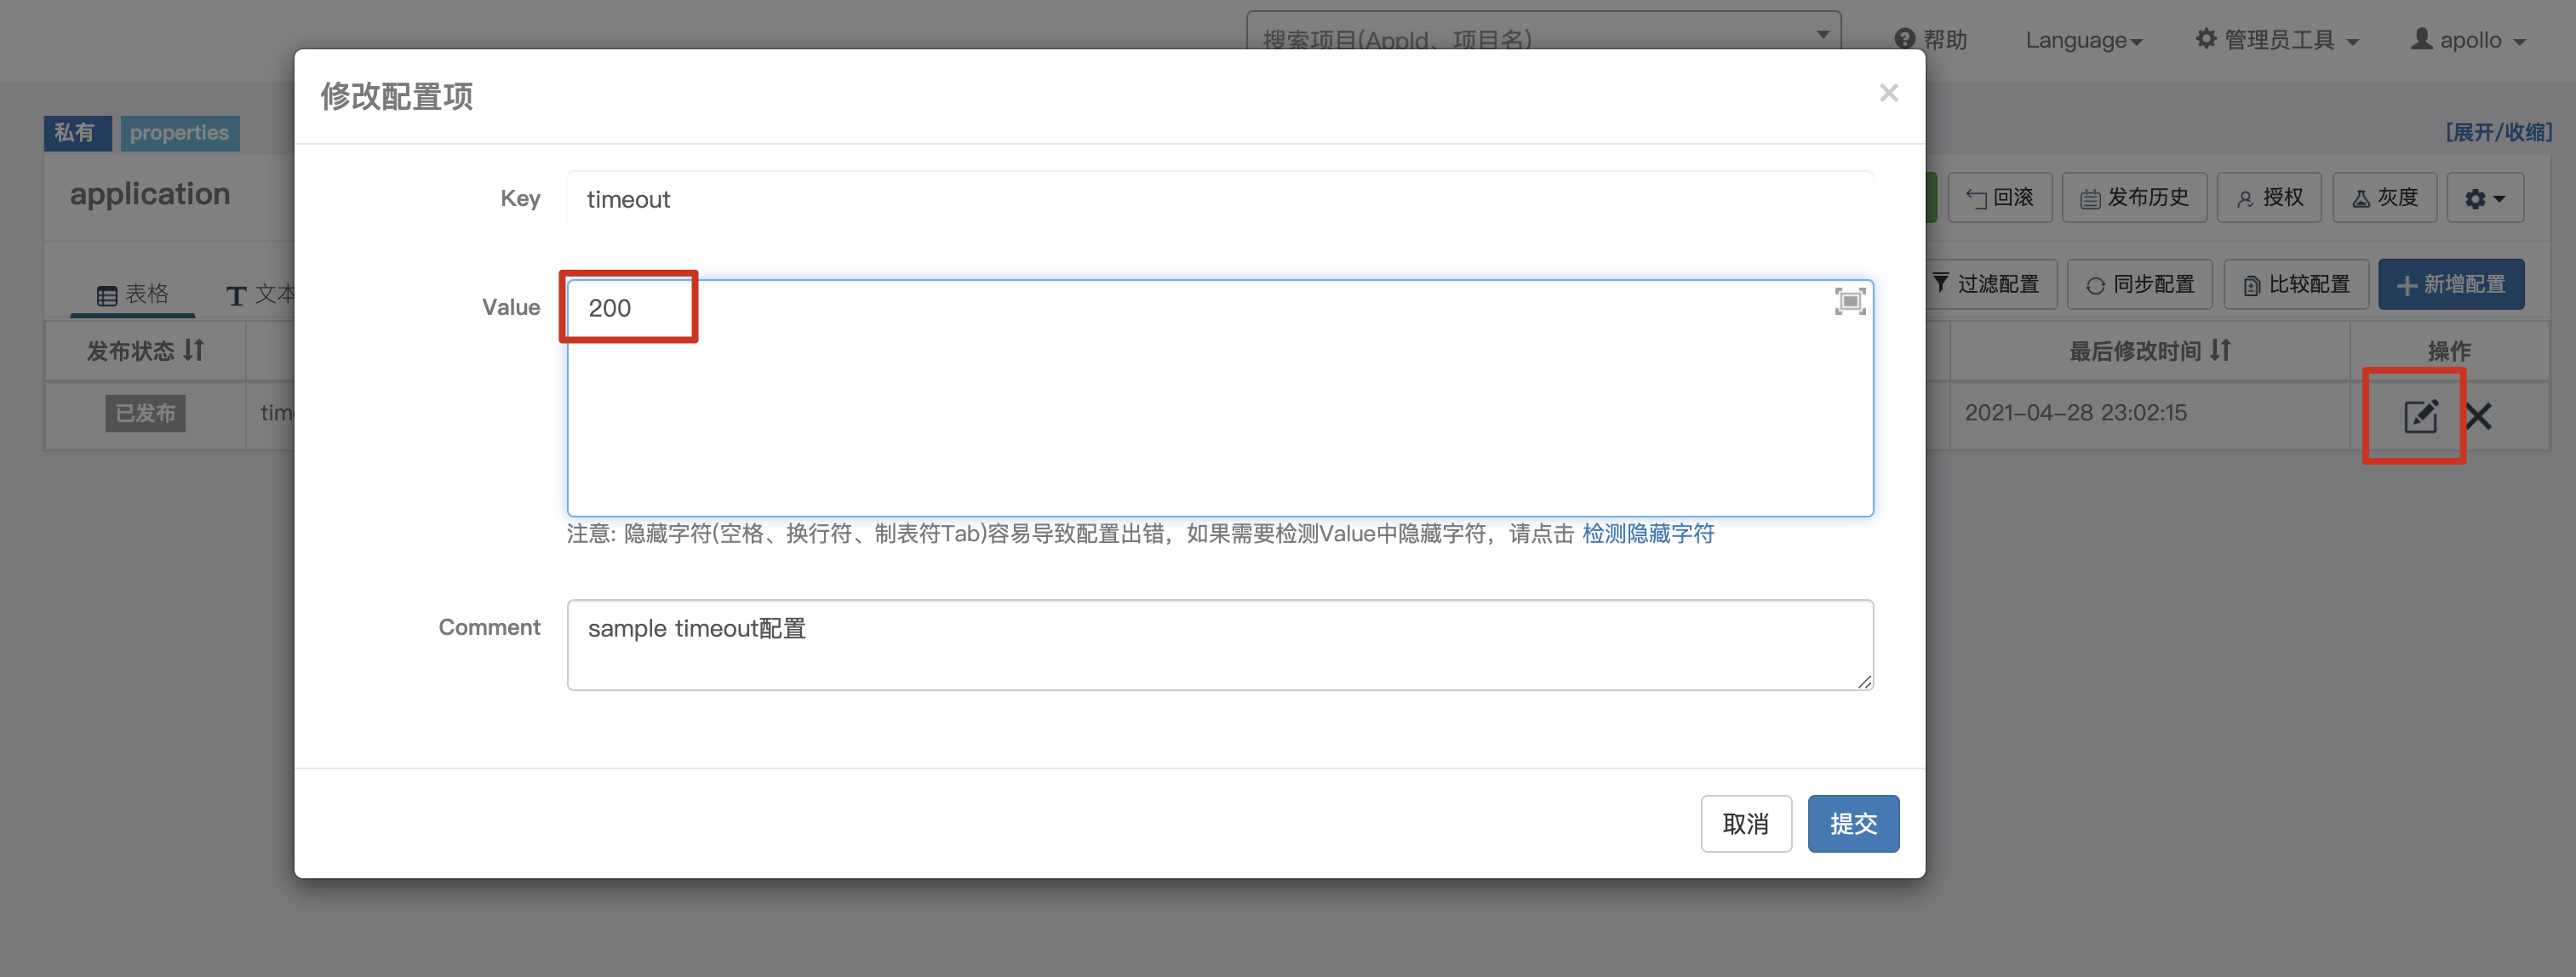
Task: Click sync config (同步配置) button
Action: [x=2139, y=284]
